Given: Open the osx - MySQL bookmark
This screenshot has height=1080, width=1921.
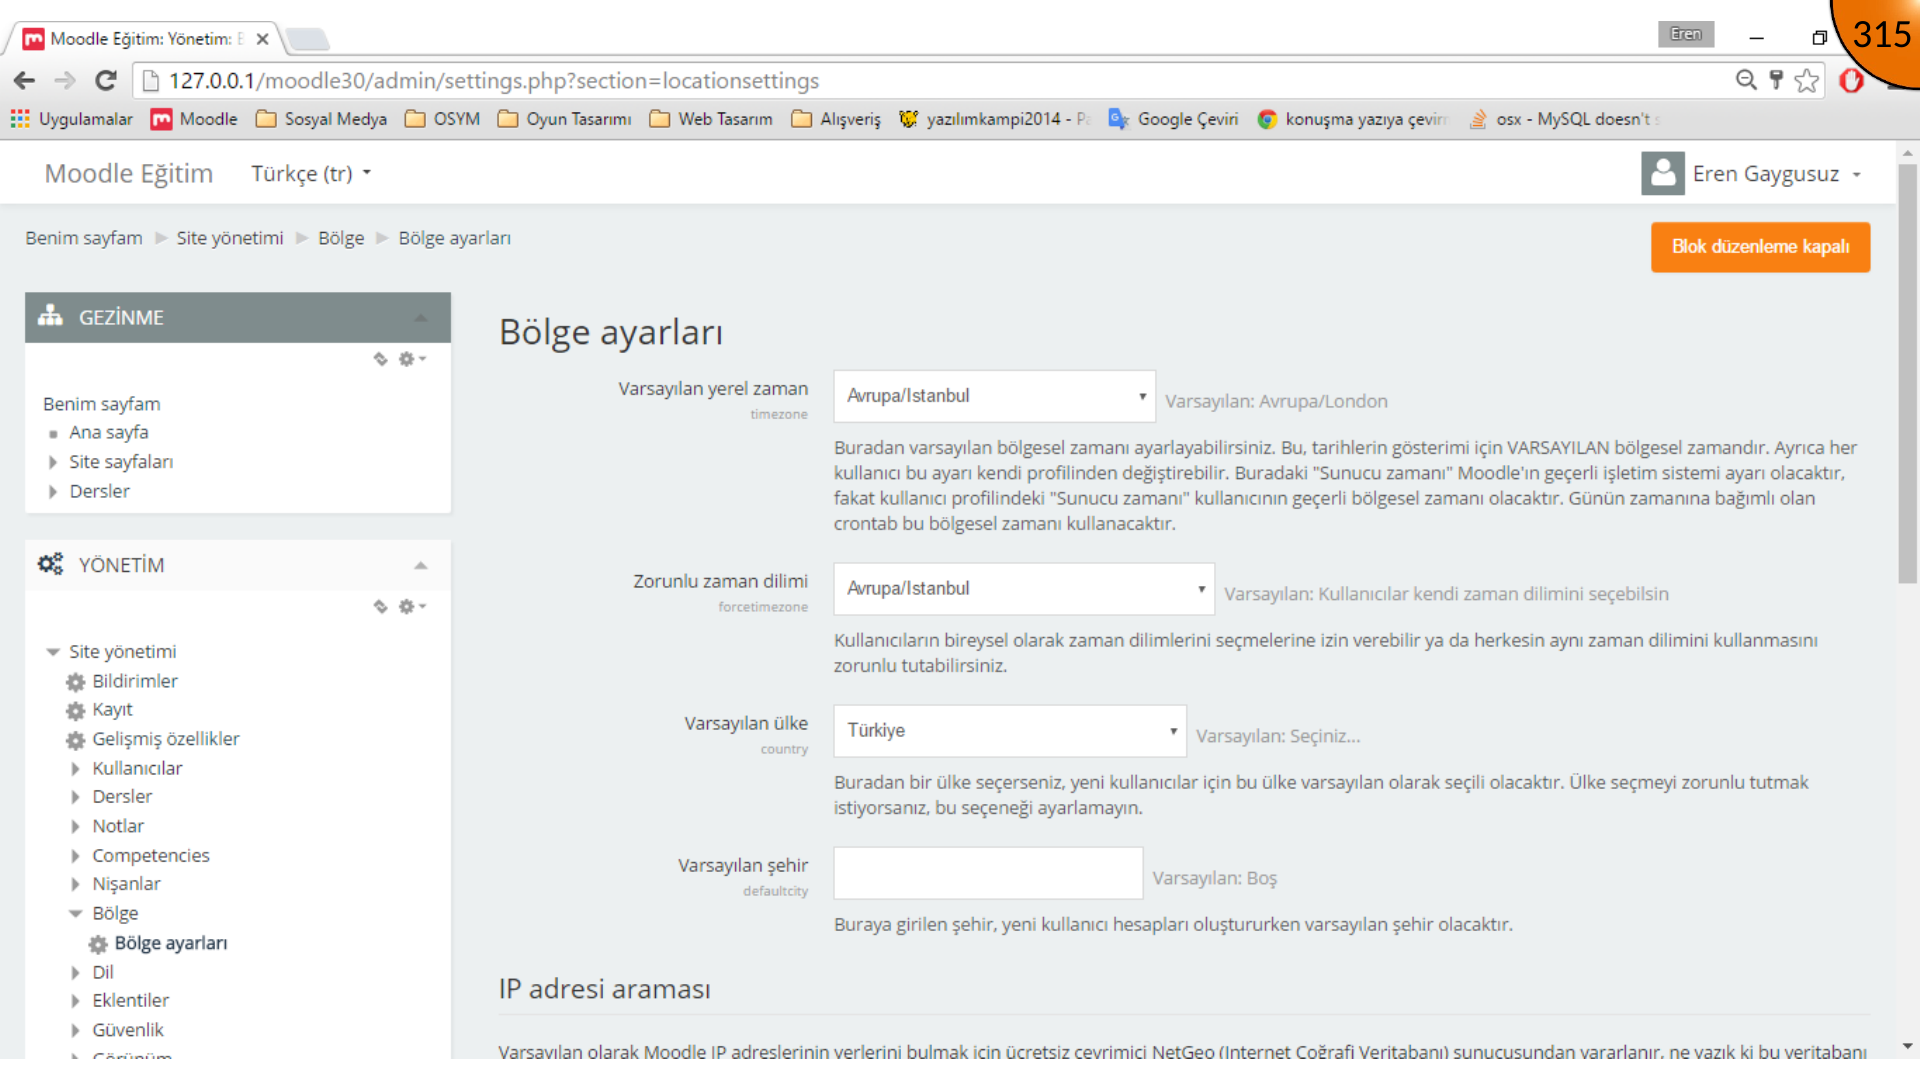Looking at the screenshot, I should click(1563, 119).
